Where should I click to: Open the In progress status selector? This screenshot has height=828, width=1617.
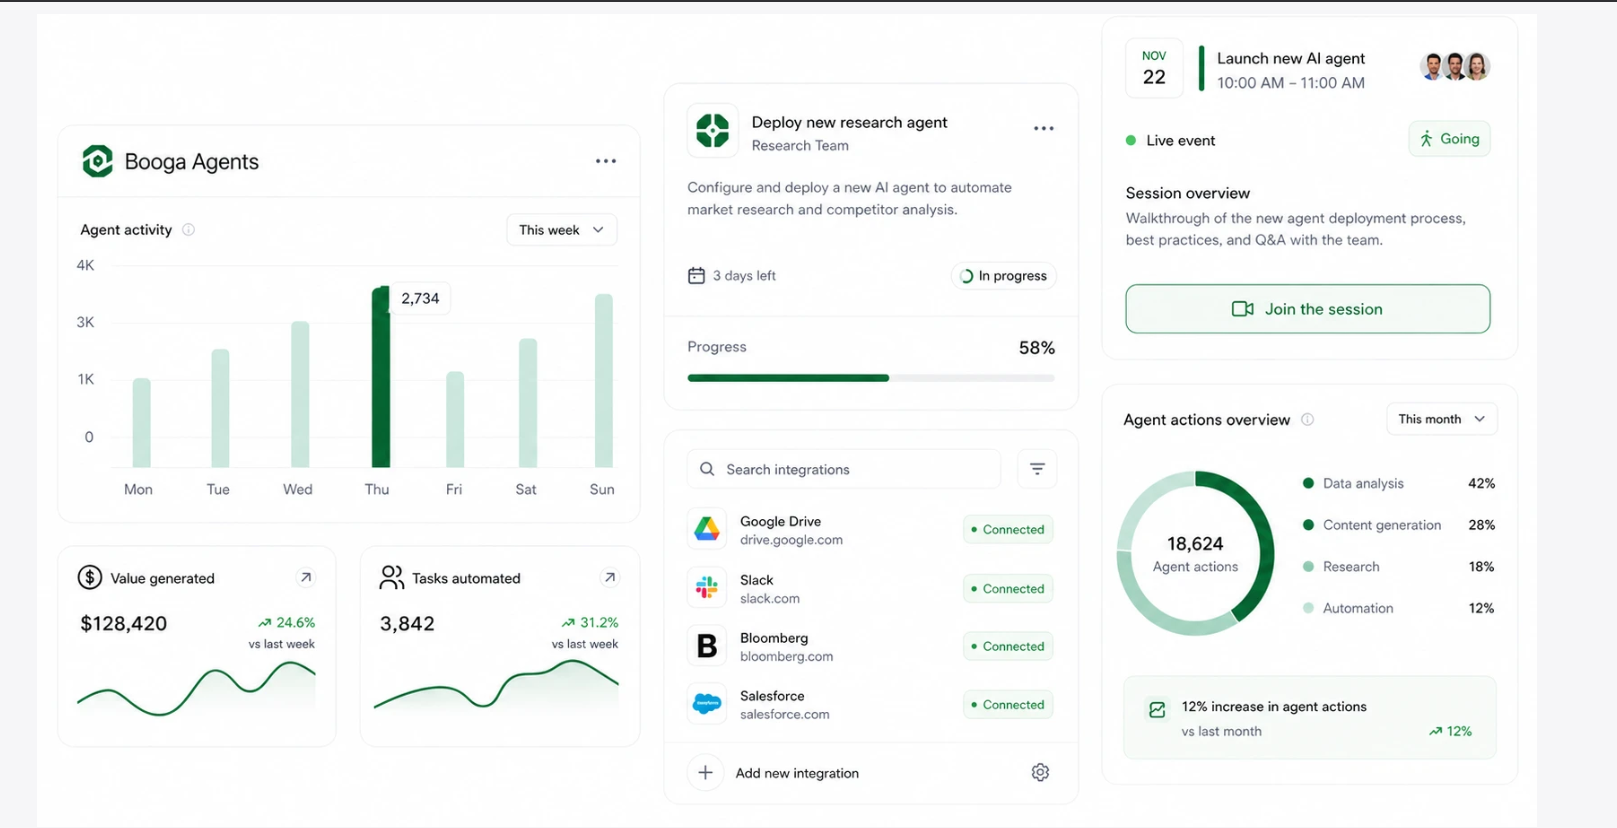(1003, 276)
